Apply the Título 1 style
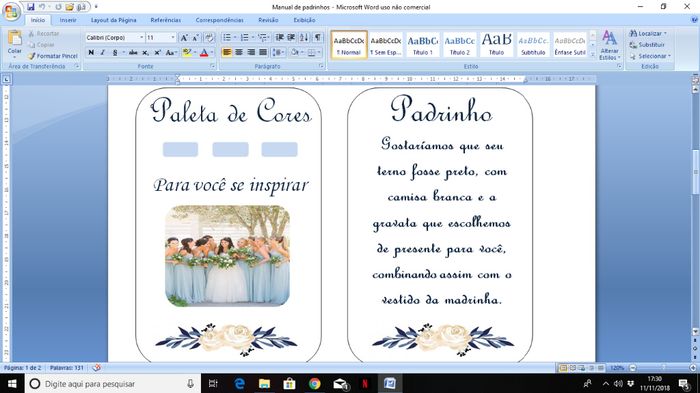The height and width of the screenshot is (393, 700). [423, 45]
